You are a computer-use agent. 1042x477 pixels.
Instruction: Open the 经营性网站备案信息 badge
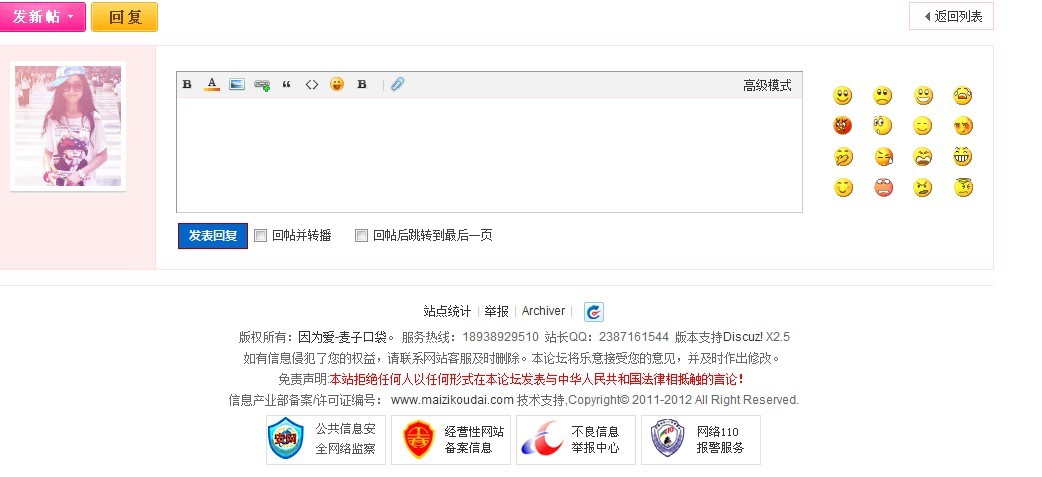click(x=451, y=440)
